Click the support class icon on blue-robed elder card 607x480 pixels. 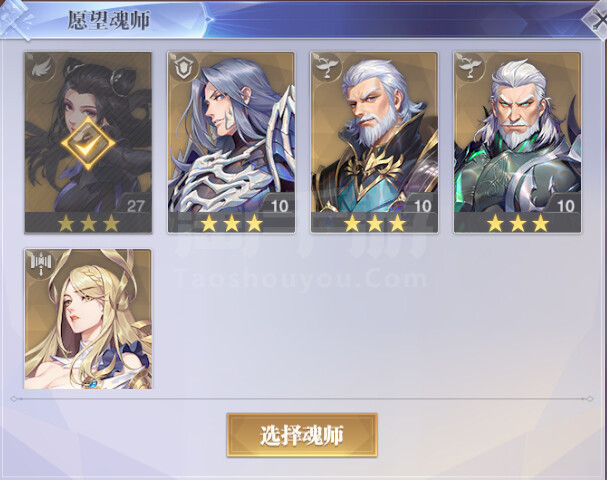click(x=327, y=67)
